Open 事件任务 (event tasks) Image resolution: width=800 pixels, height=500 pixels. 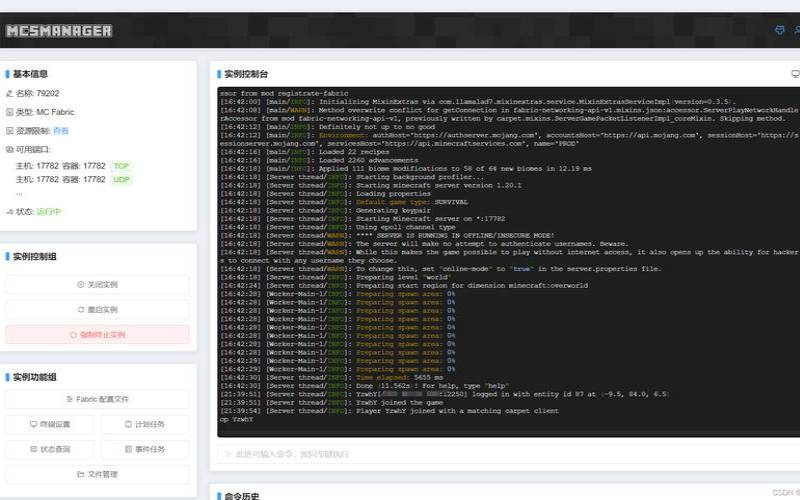click(x=144, y=449)
